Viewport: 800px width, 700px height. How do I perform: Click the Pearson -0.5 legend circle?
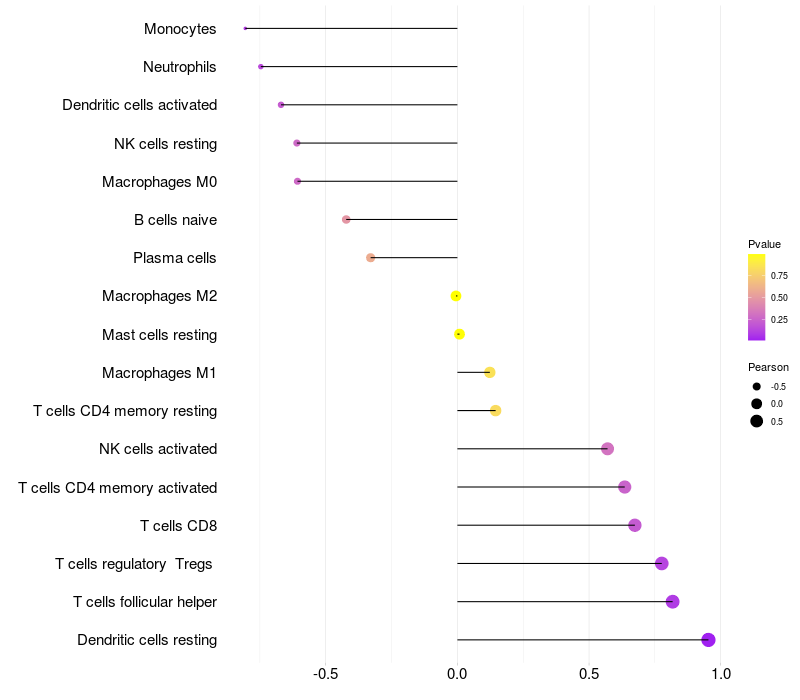pos(757,387)
